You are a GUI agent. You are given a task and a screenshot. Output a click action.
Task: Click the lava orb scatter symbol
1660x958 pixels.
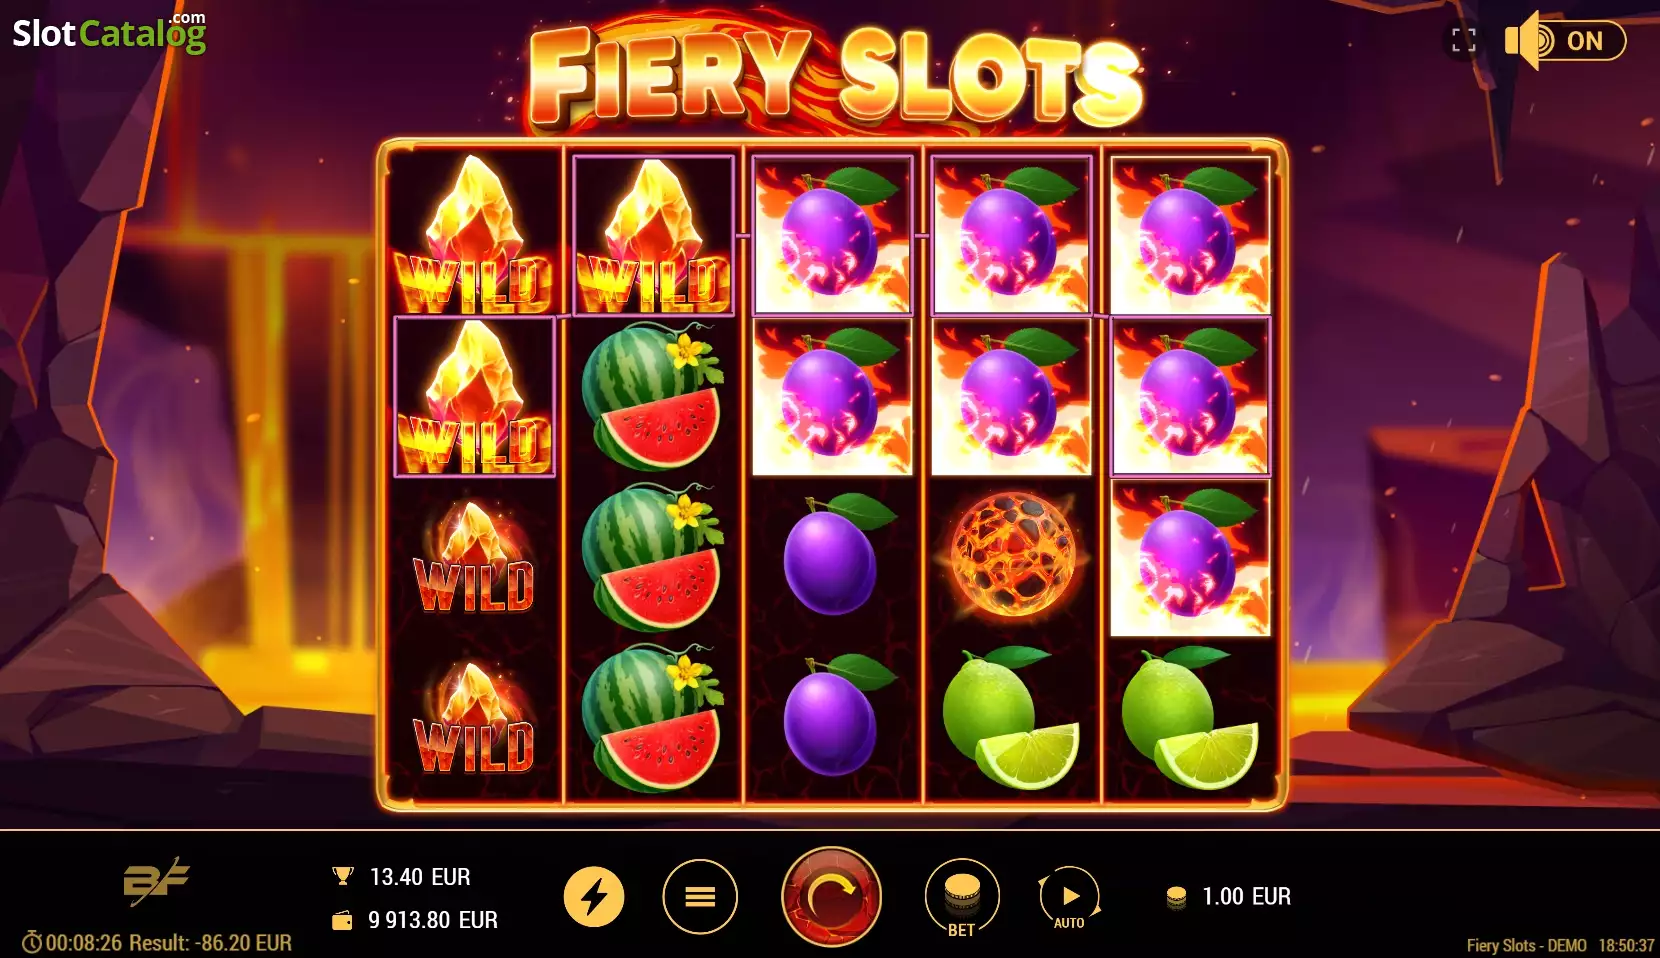[1011, 555]
